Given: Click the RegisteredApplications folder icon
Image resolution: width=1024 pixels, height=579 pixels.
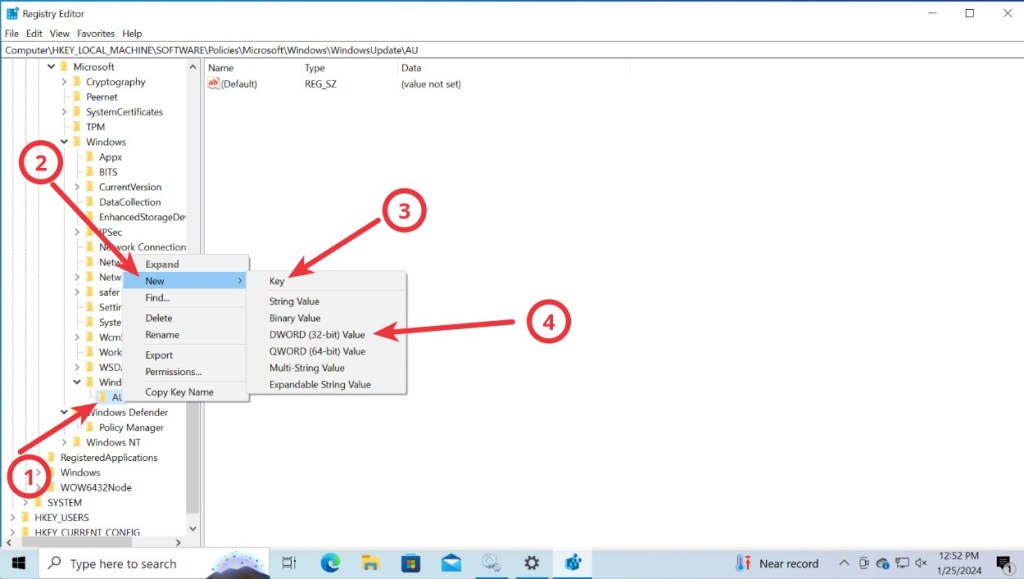Looking at the screenshot, I should coord(52,457).
